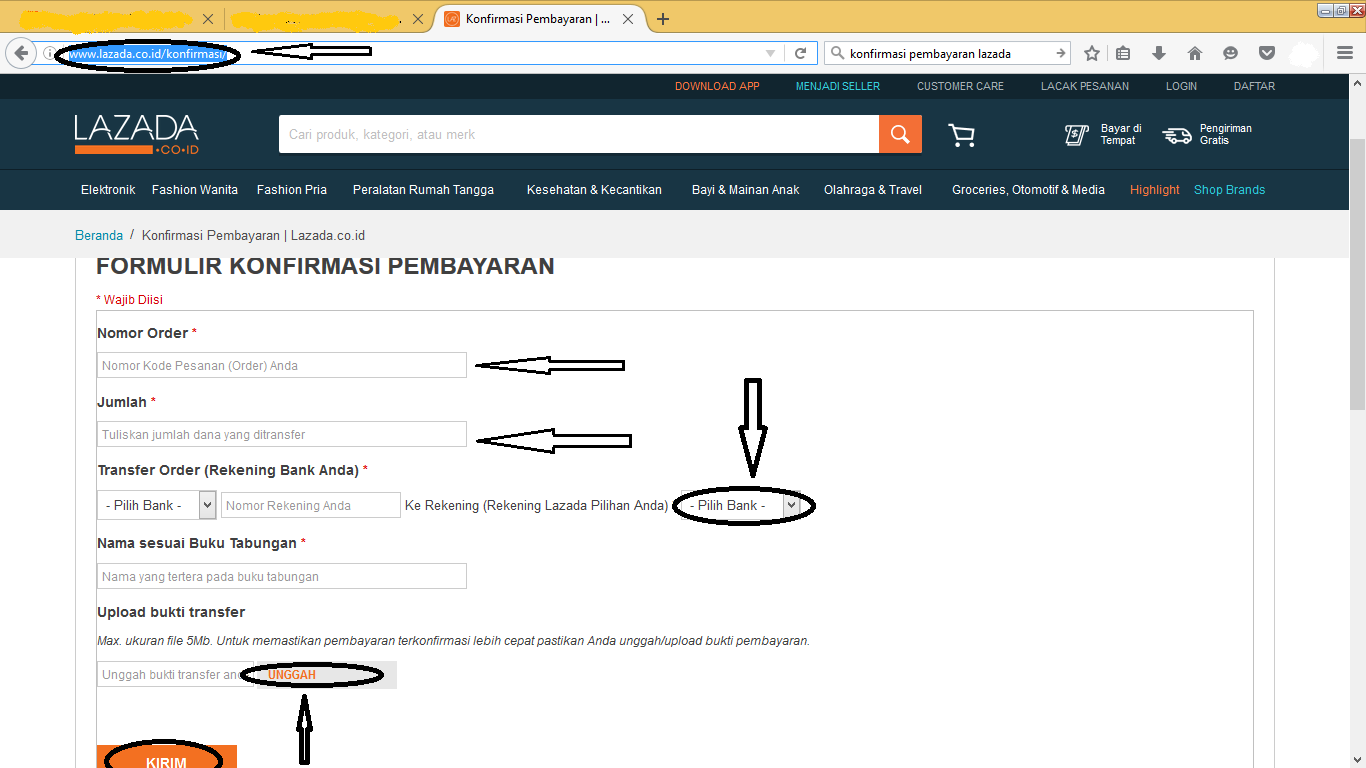Click the LOGIN link
Viewport: 1366px width, 768px height.
(1181, 86)
